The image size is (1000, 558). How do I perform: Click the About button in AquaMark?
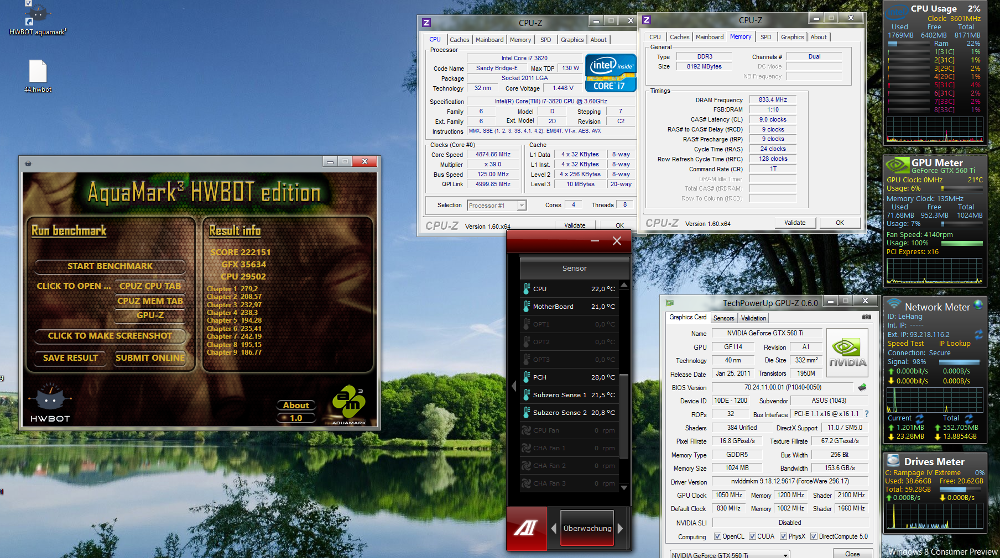296,405
